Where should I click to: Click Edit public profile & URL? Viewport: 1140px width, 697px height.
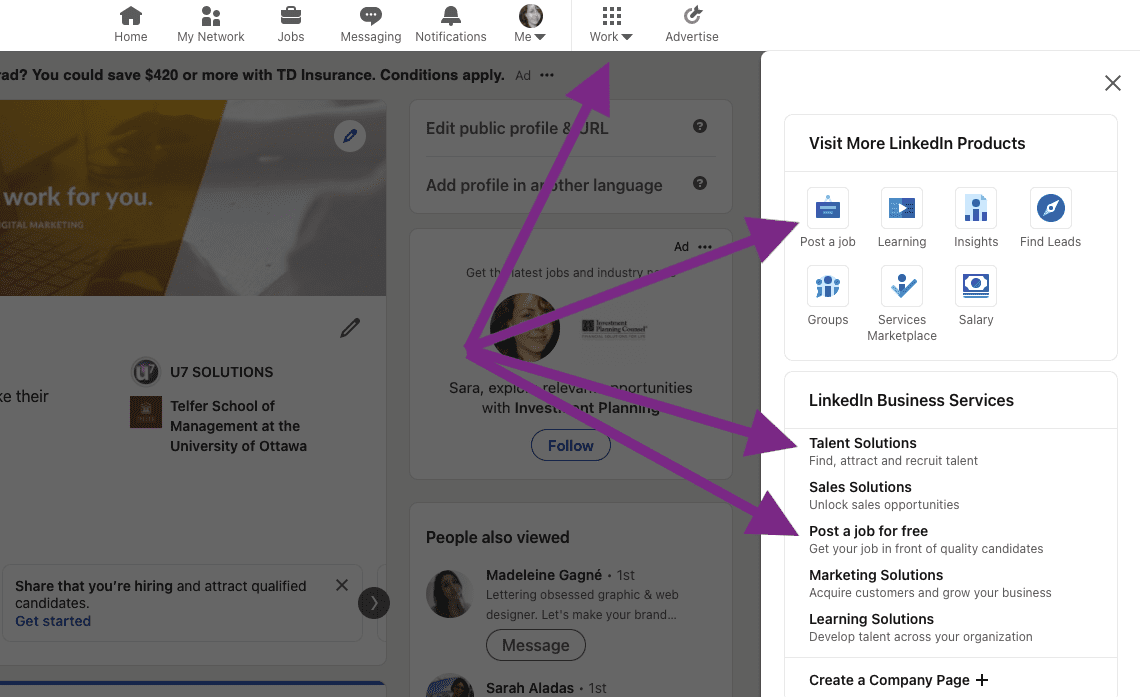[517, 129]
